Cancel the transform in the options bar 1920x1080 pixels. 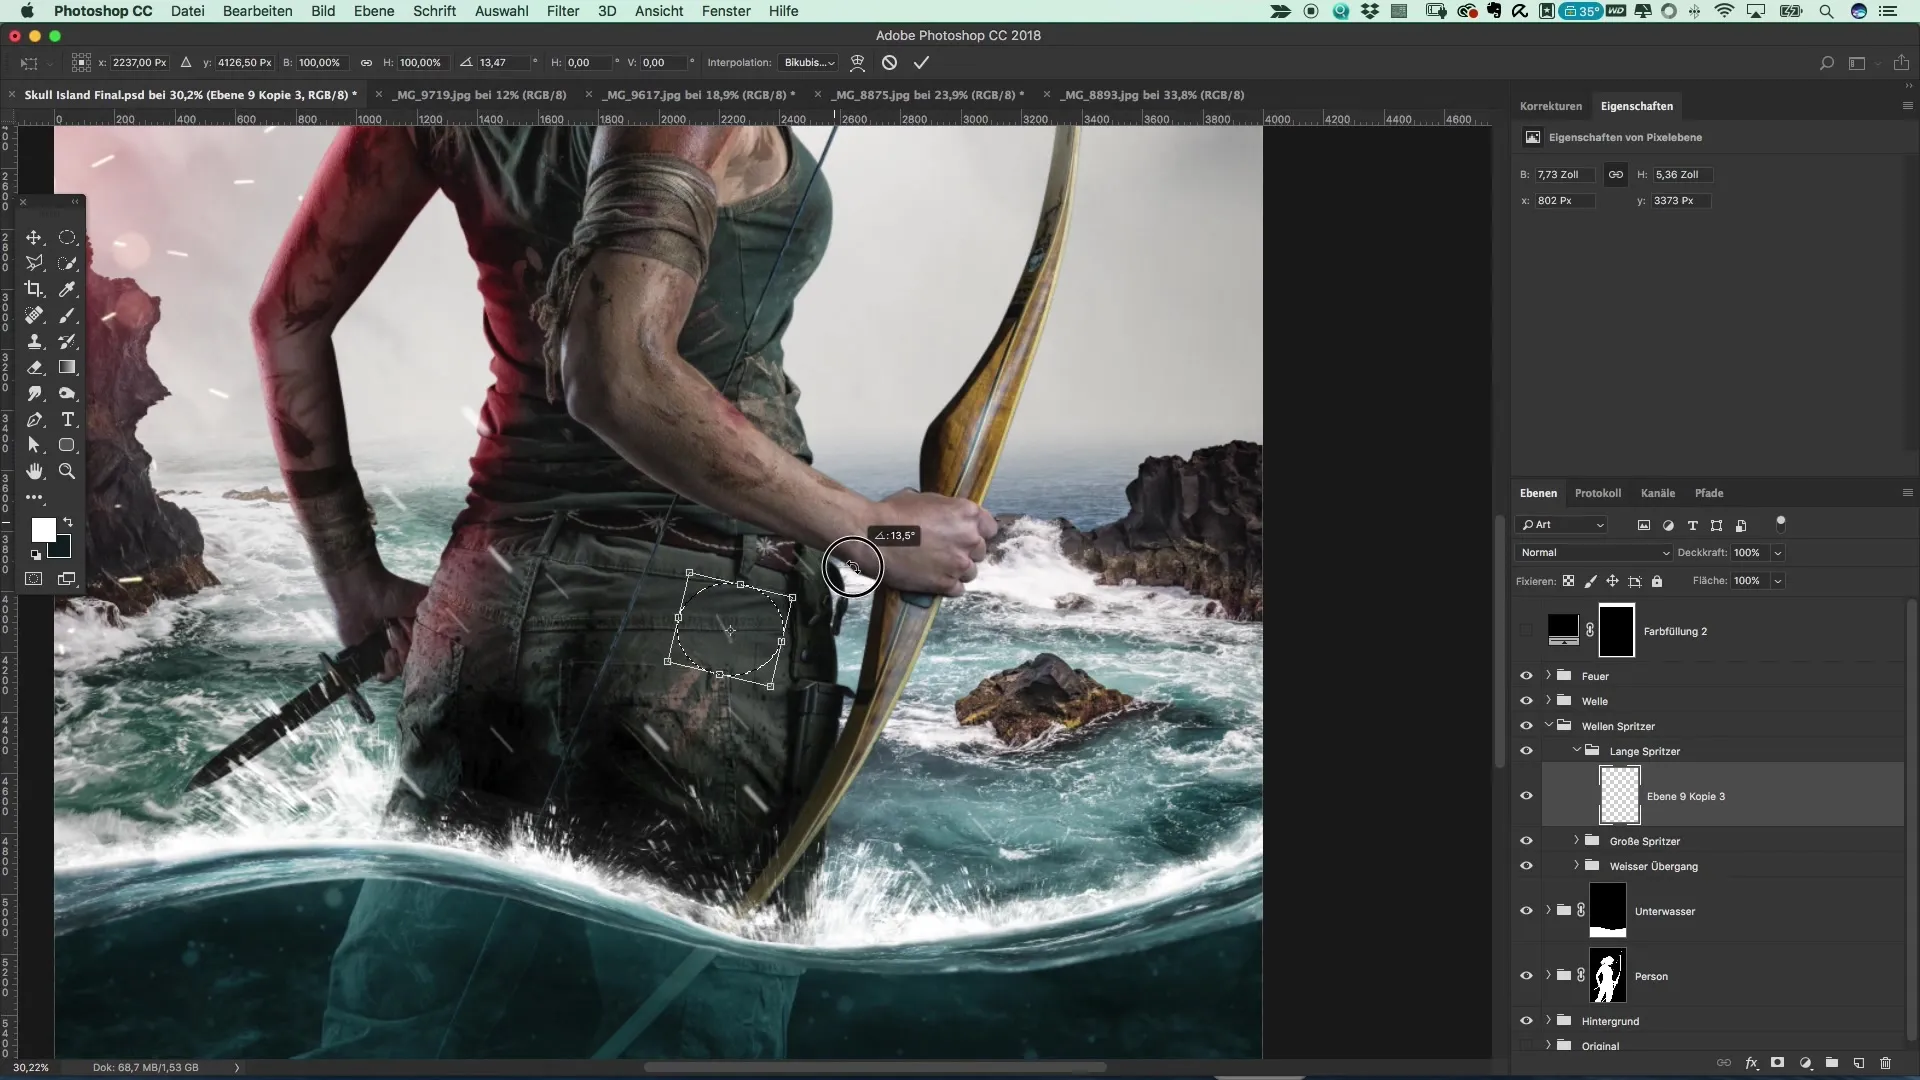(889, 62)
